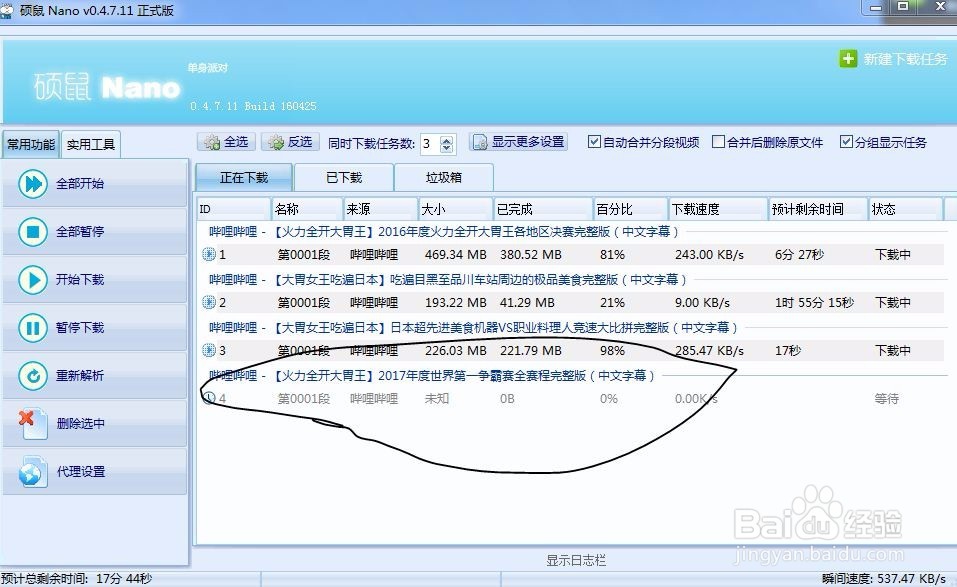Viewport: 957px width, 587px height.
Task: Click 显示更多设置 button
Action: click(x=519, y=142)
